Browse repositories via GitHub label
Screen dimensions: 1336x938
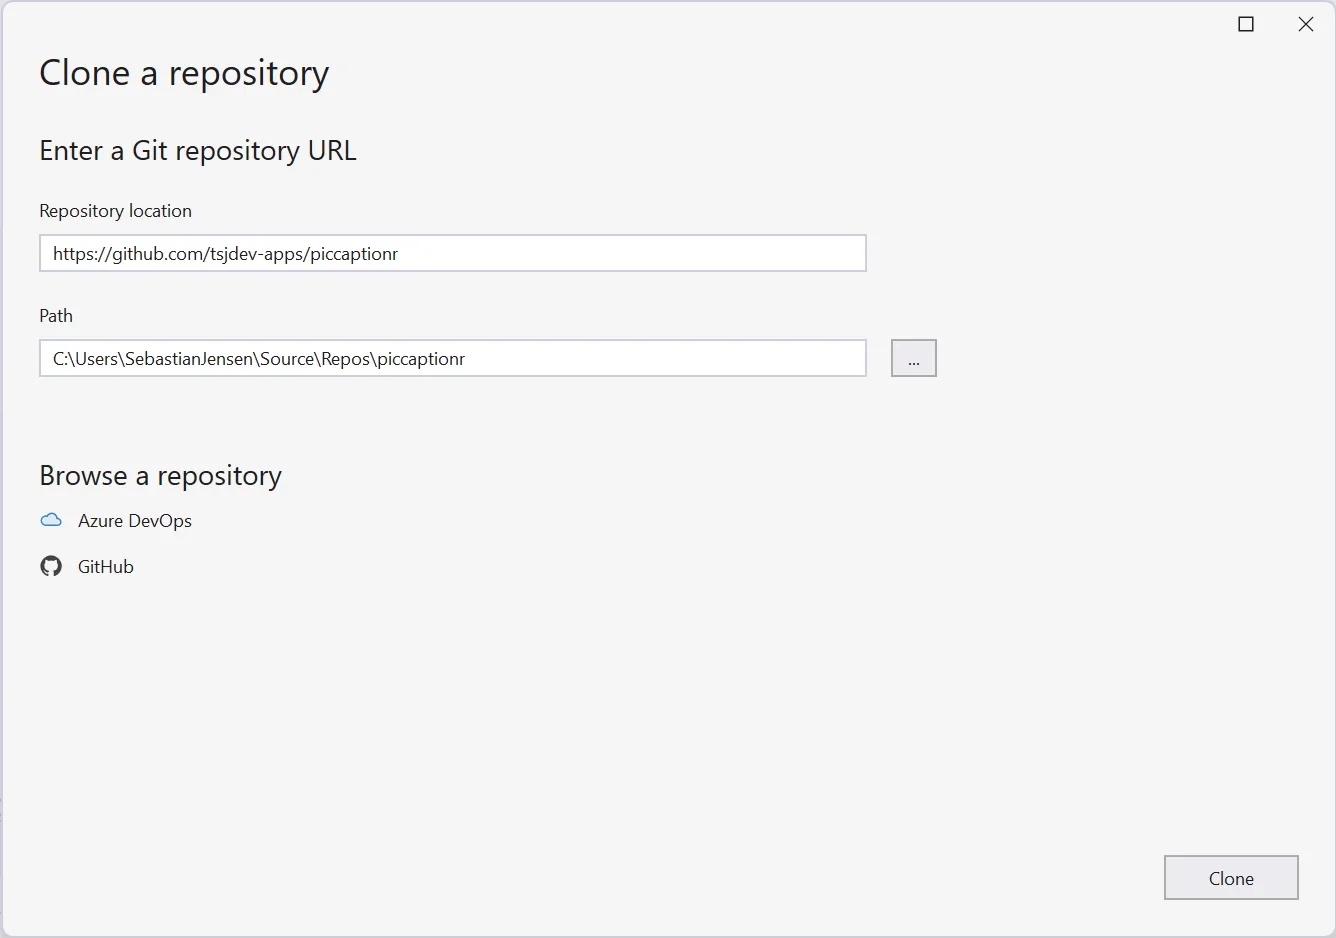click(106, 567)
